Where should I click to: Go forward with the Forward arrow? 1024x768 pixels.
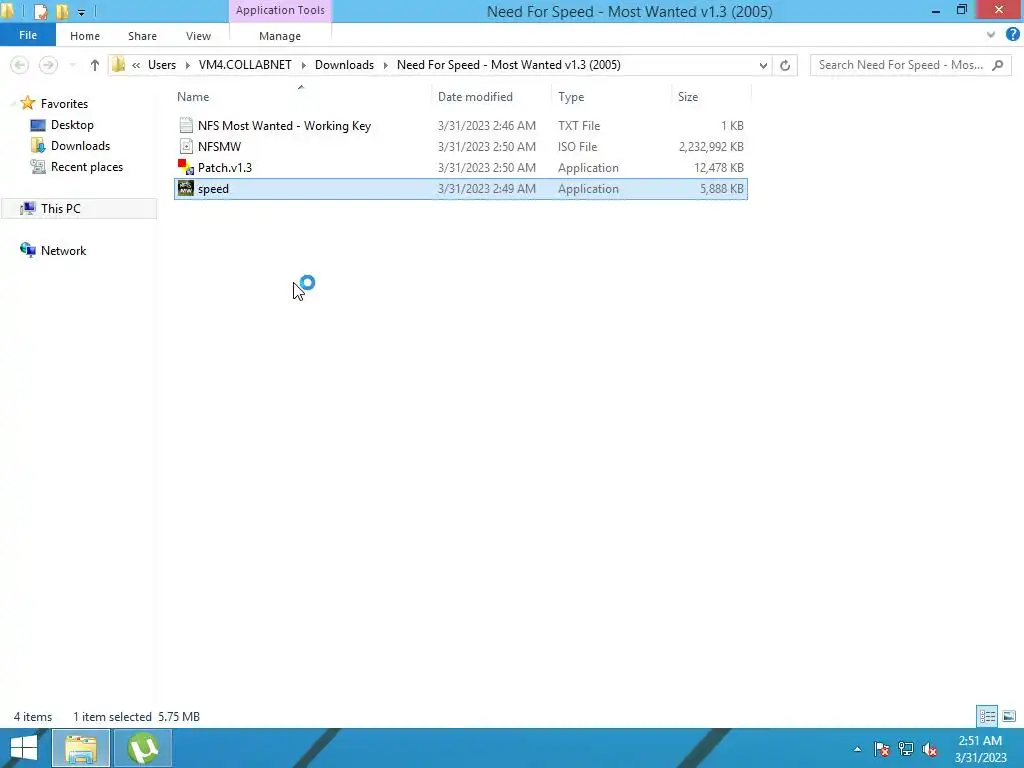tap(48, 65)
